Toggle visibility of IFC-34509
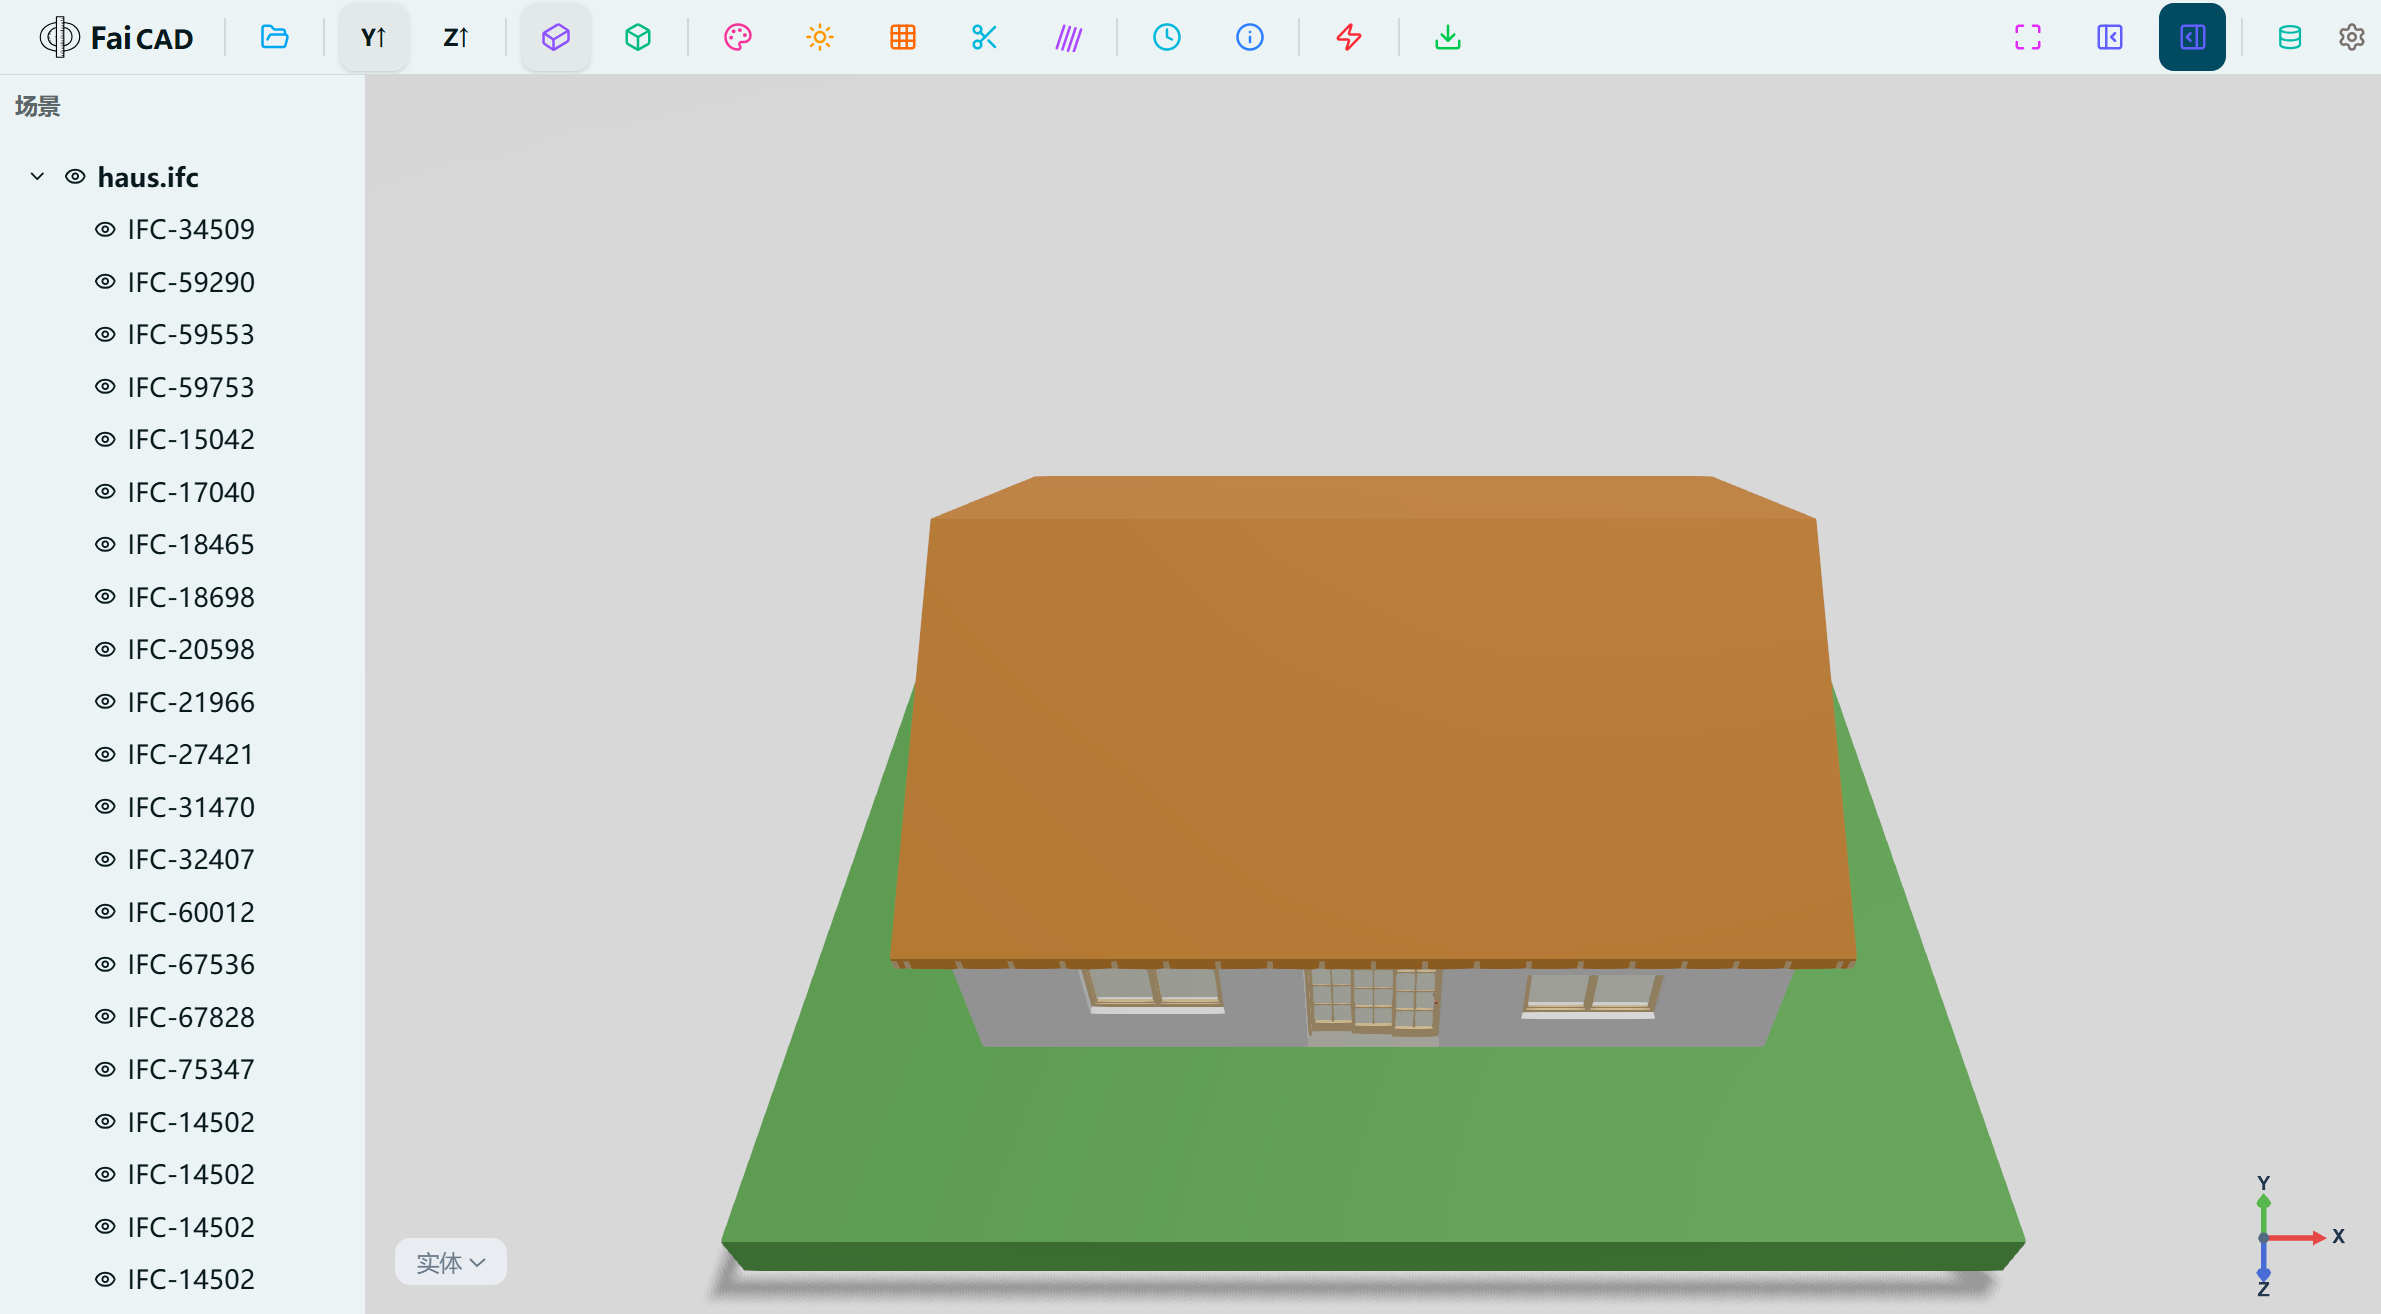 pos(105,229)
